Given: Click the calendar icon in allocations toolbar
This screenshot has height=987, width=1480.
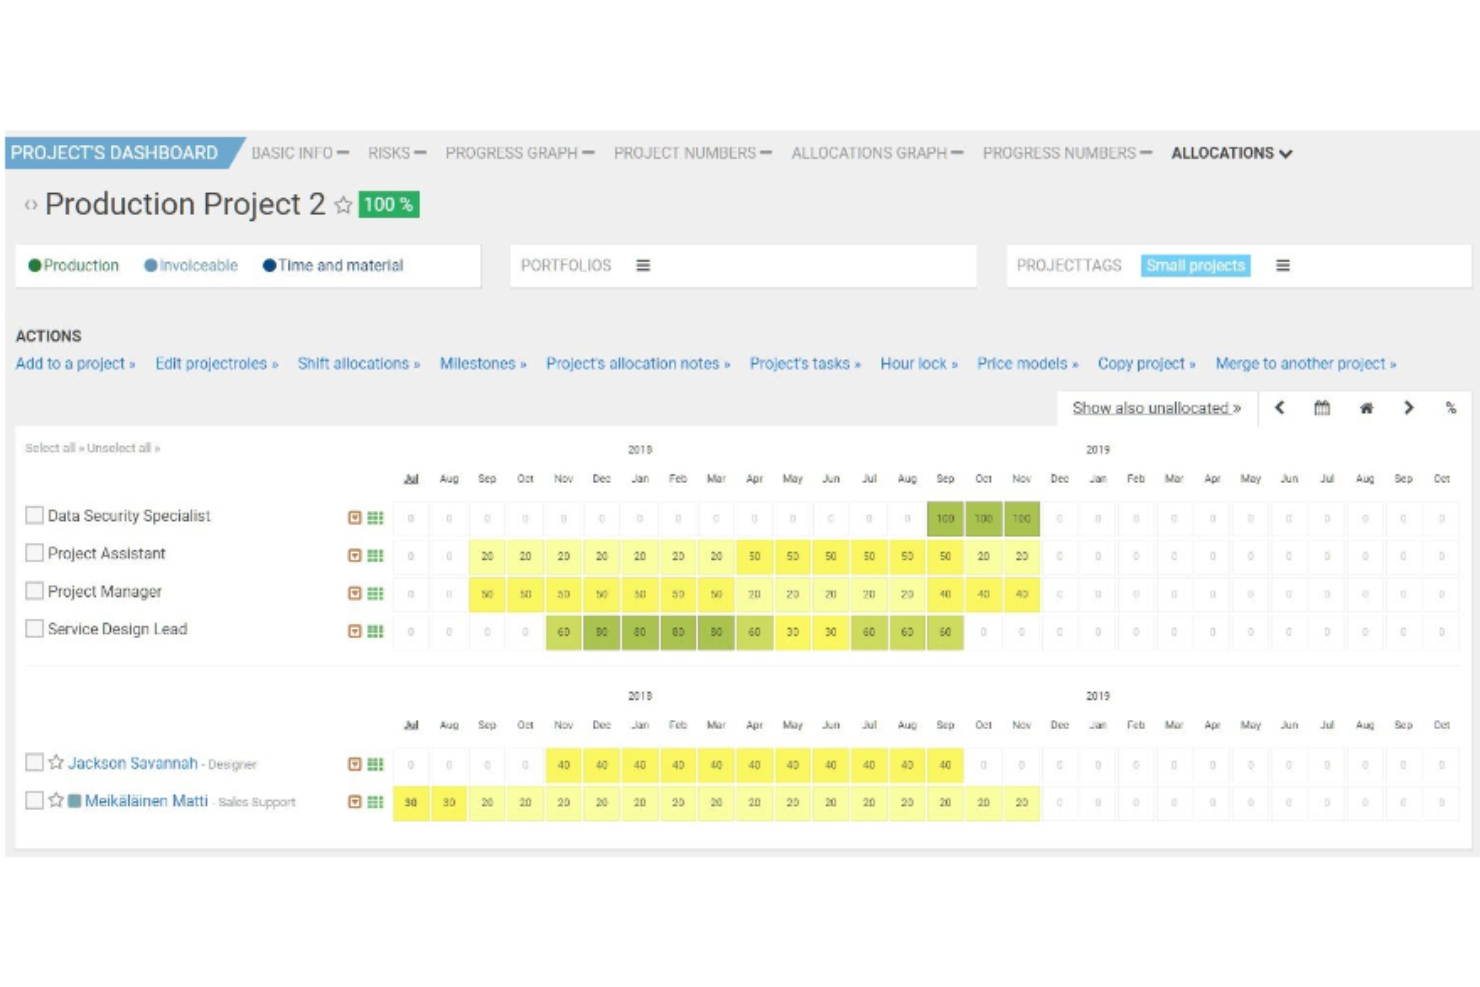Looking at the screenshot, I should click(1322, 408).
